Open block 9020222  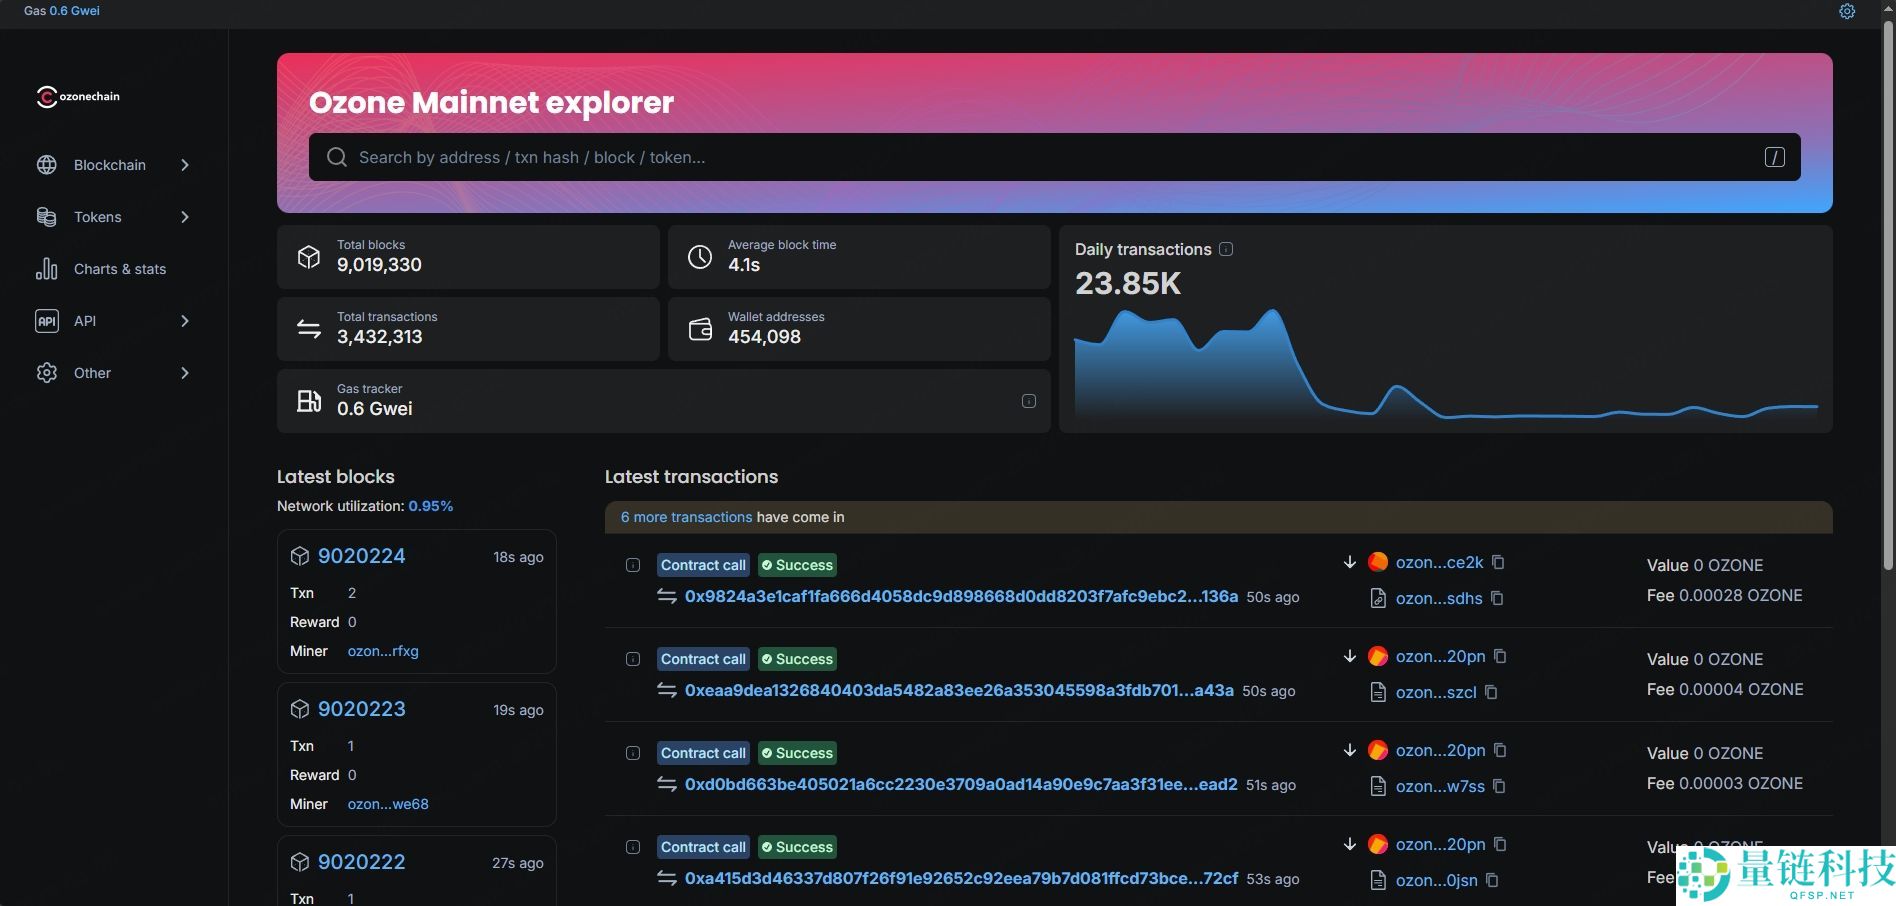[x=361, y=862]
